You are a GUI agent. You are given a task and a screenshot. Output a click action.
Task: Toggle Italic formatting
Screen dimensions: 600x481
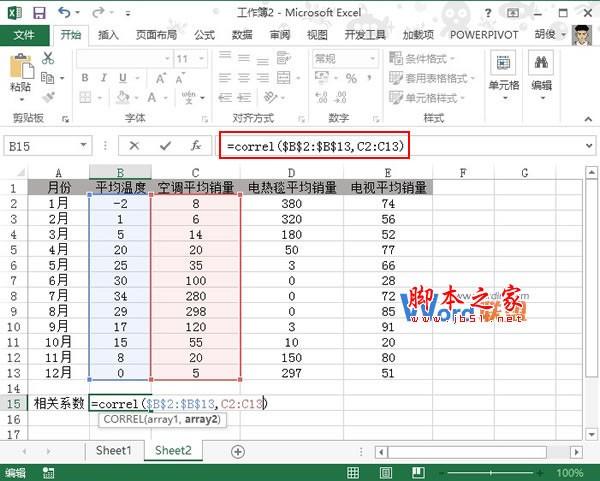click(x=103, y=78)
